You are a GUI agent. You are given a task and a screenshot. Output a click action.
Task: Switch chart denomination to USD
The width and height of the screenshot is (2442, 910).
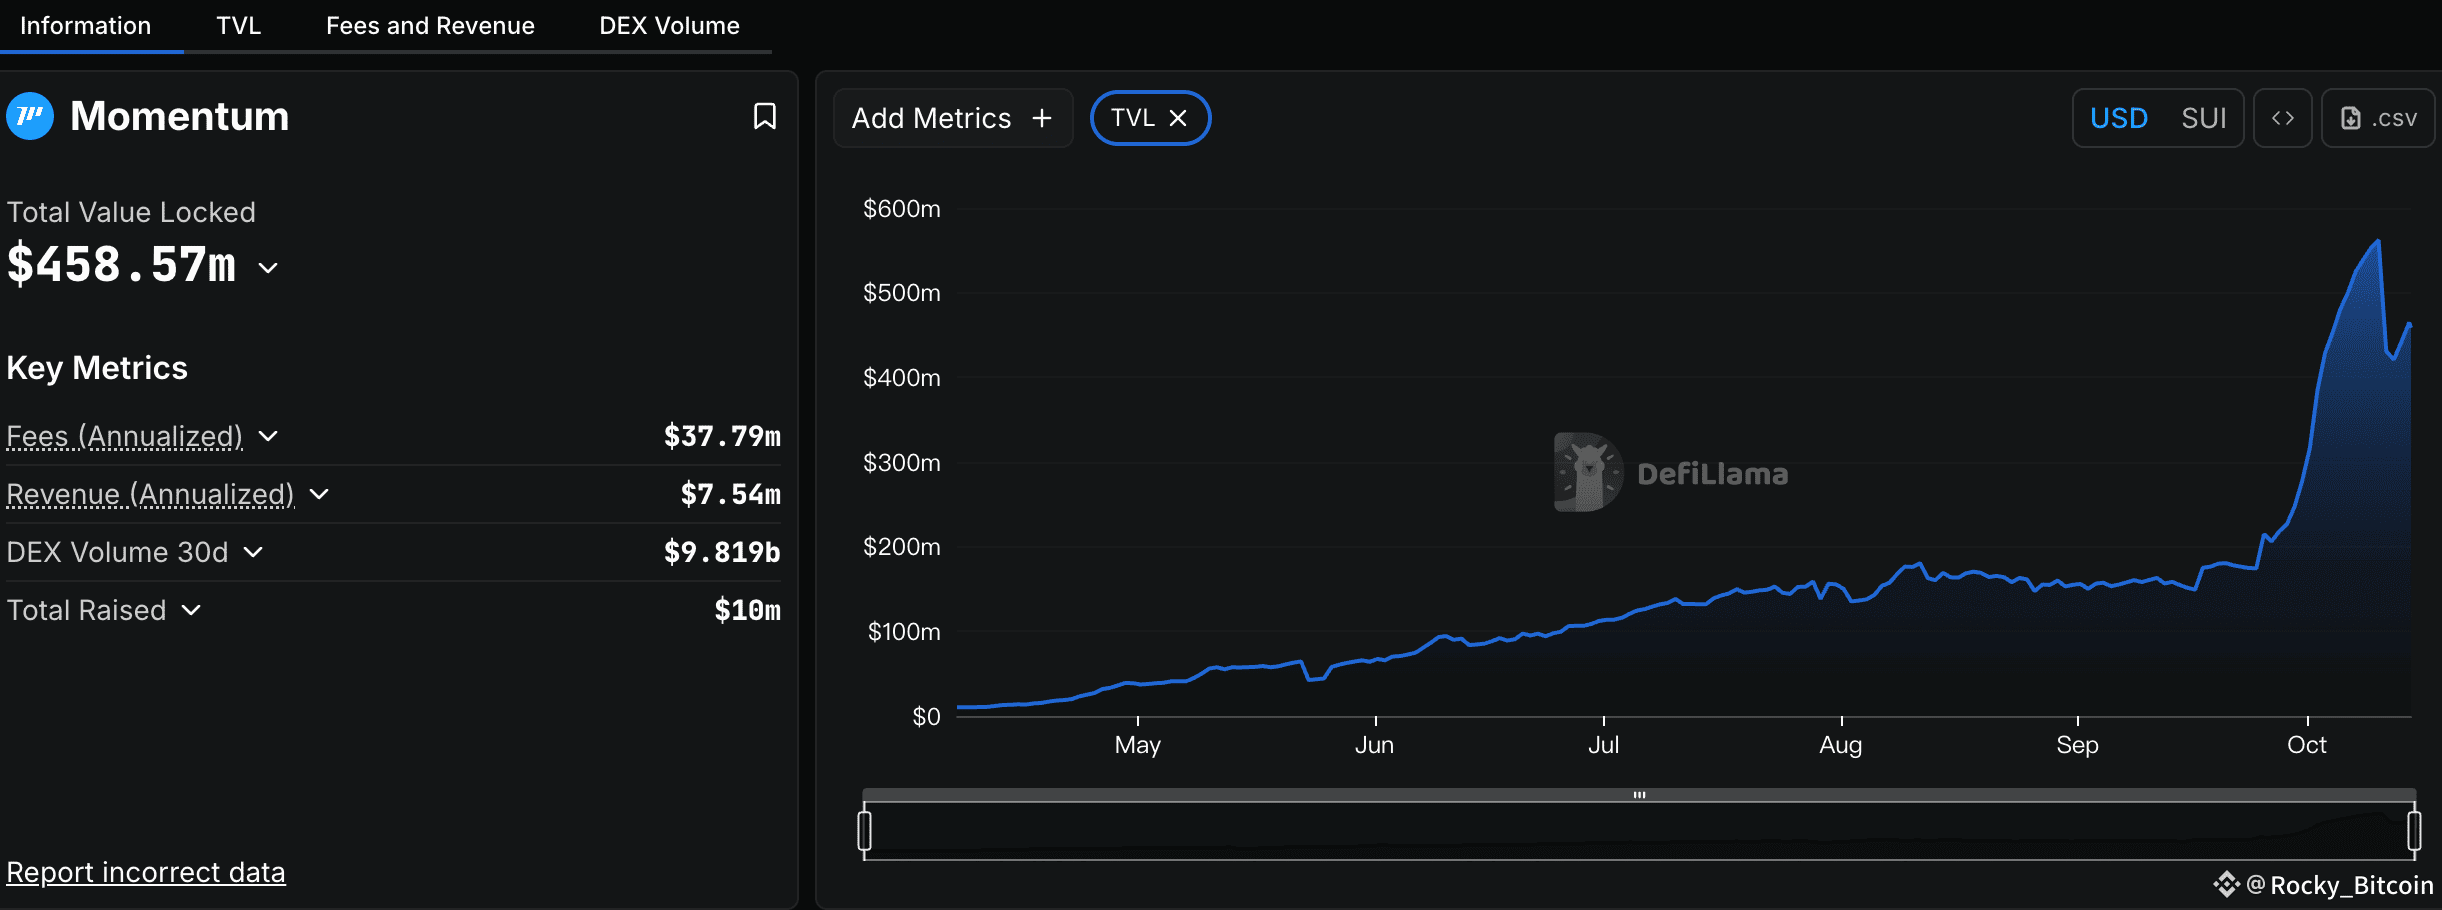click(x=2118, y=118)
